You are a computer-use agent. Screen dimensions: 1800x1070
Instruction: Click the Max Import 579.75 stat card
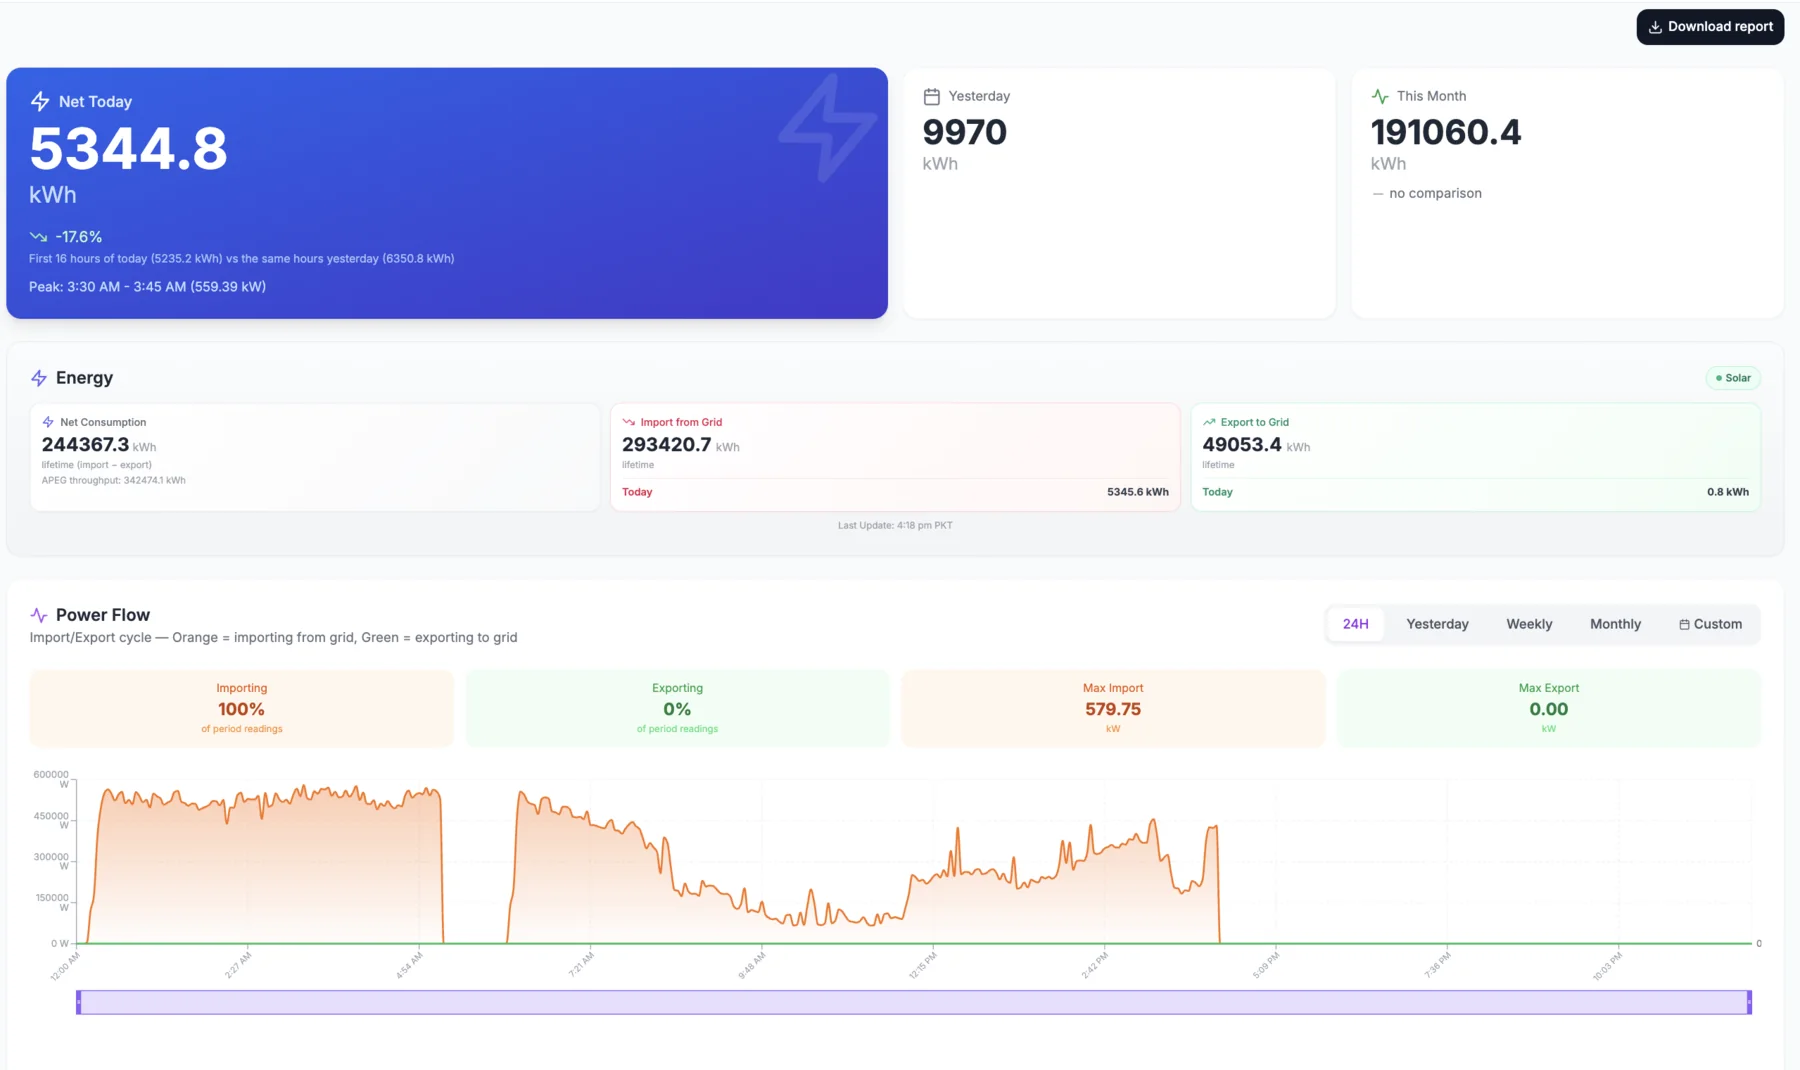tap(1113, 708)
